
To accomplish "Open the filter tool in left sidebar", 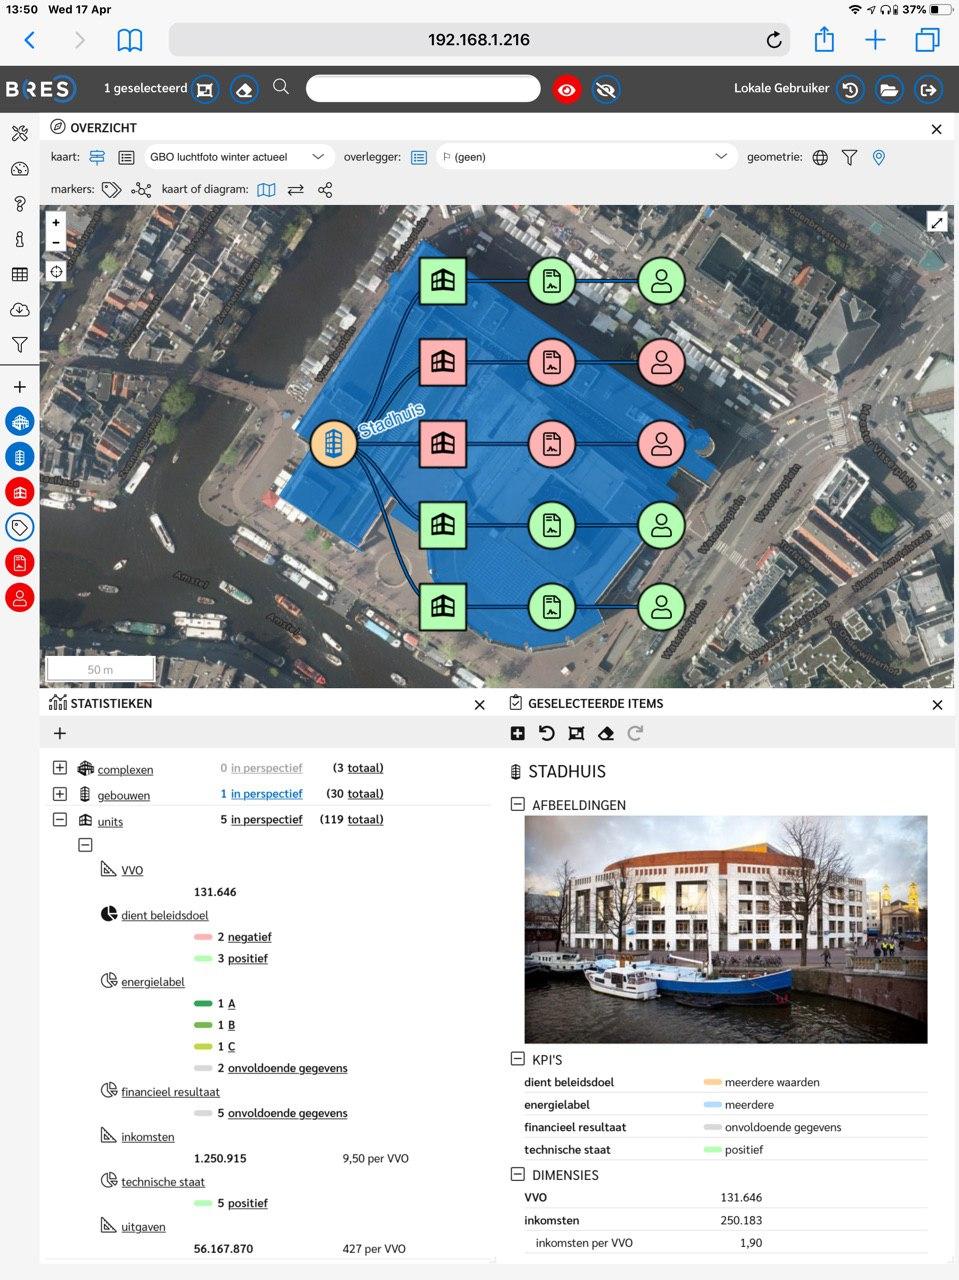I will click(19, 345).
